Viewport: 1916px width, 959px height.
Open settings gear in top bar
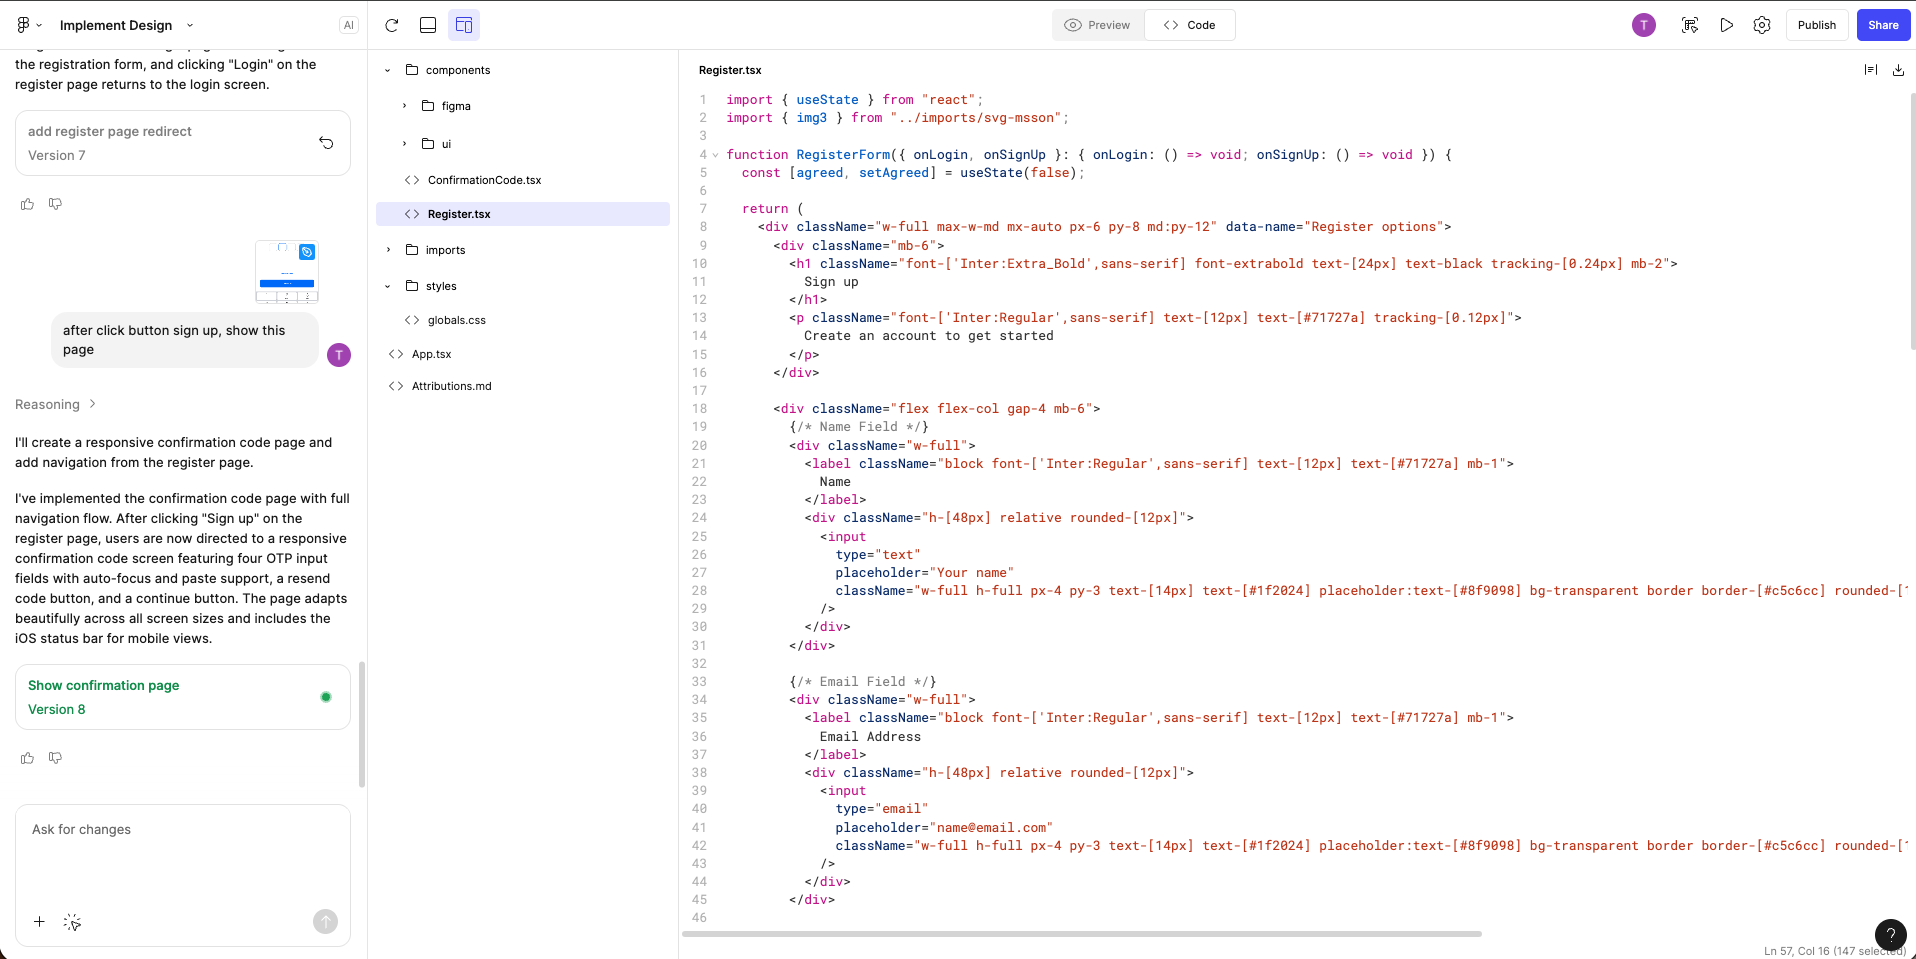point(1762,25)
